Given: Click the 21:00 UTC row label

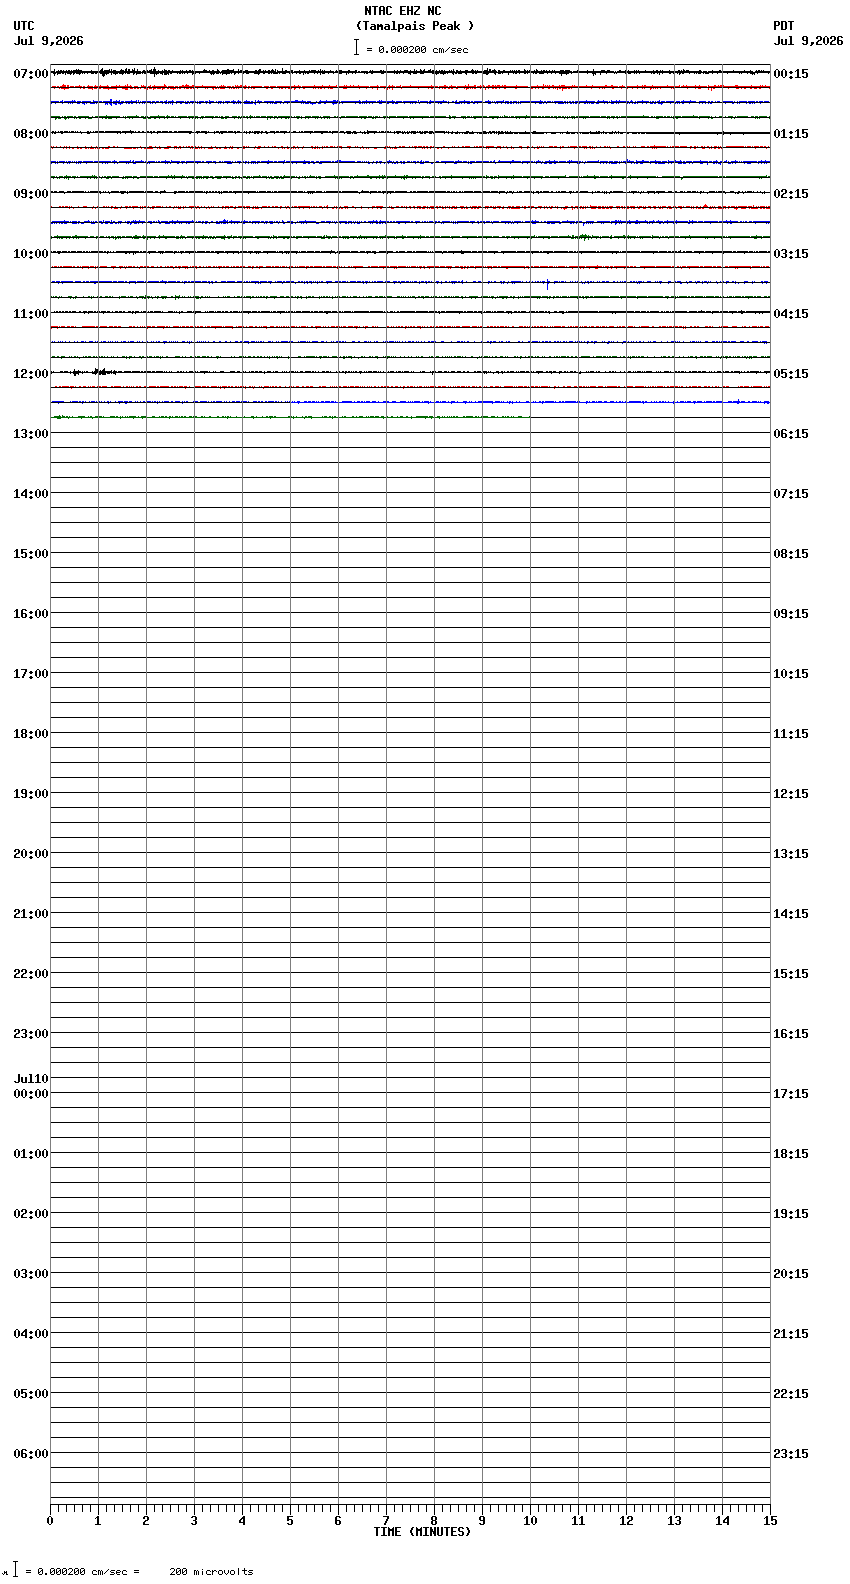Looking at the screenshot, I should point(31,914).
